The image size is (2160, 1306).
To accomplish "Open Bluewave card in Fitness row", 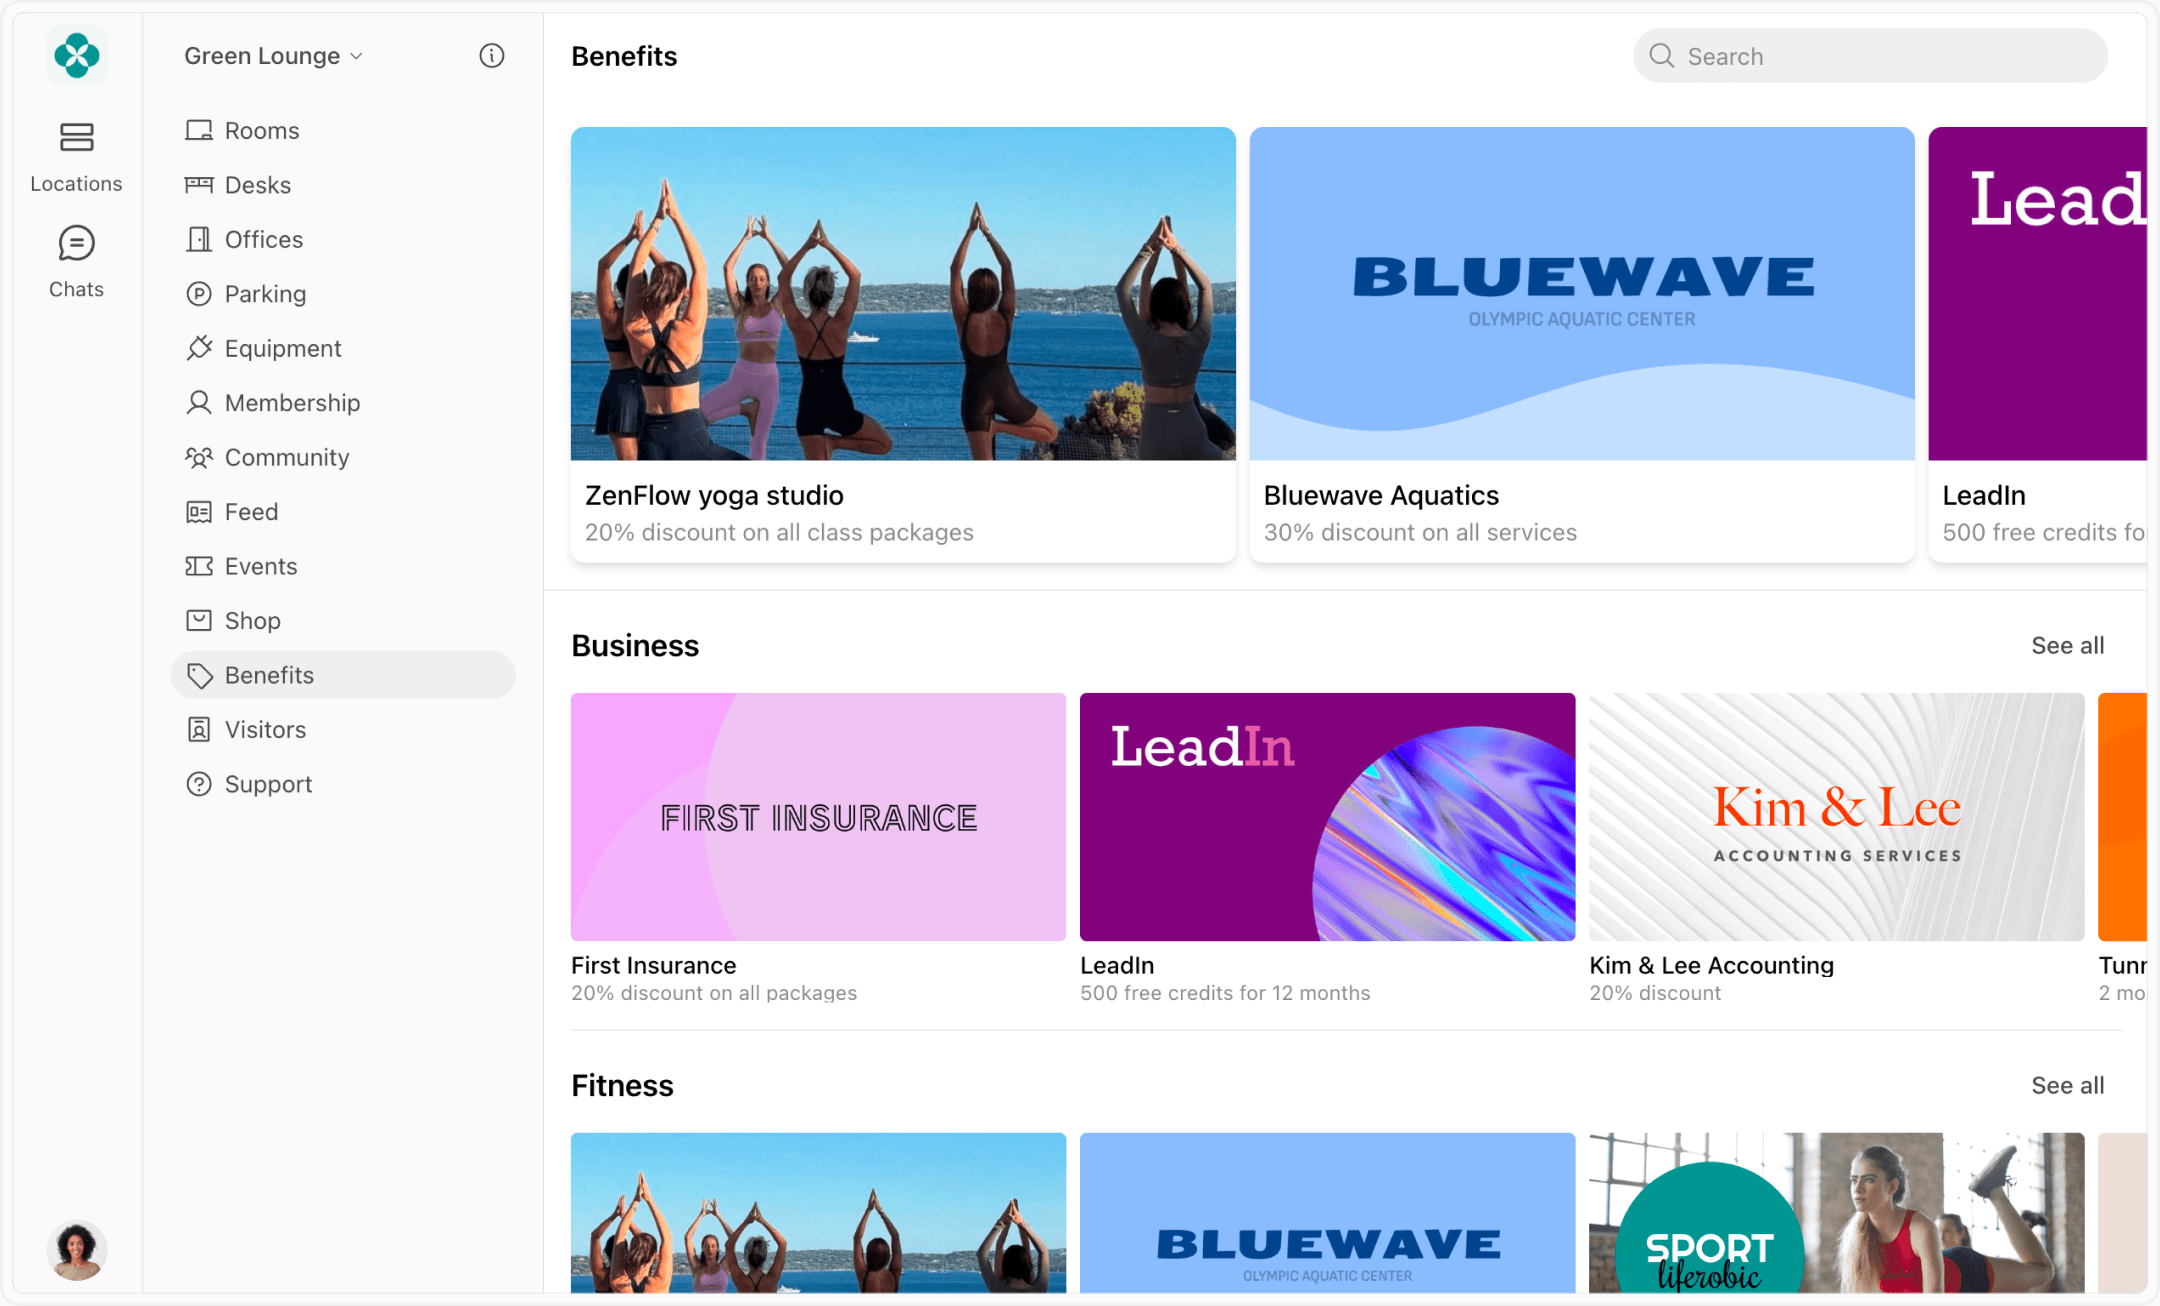I will click(x=1327, y=1213).
